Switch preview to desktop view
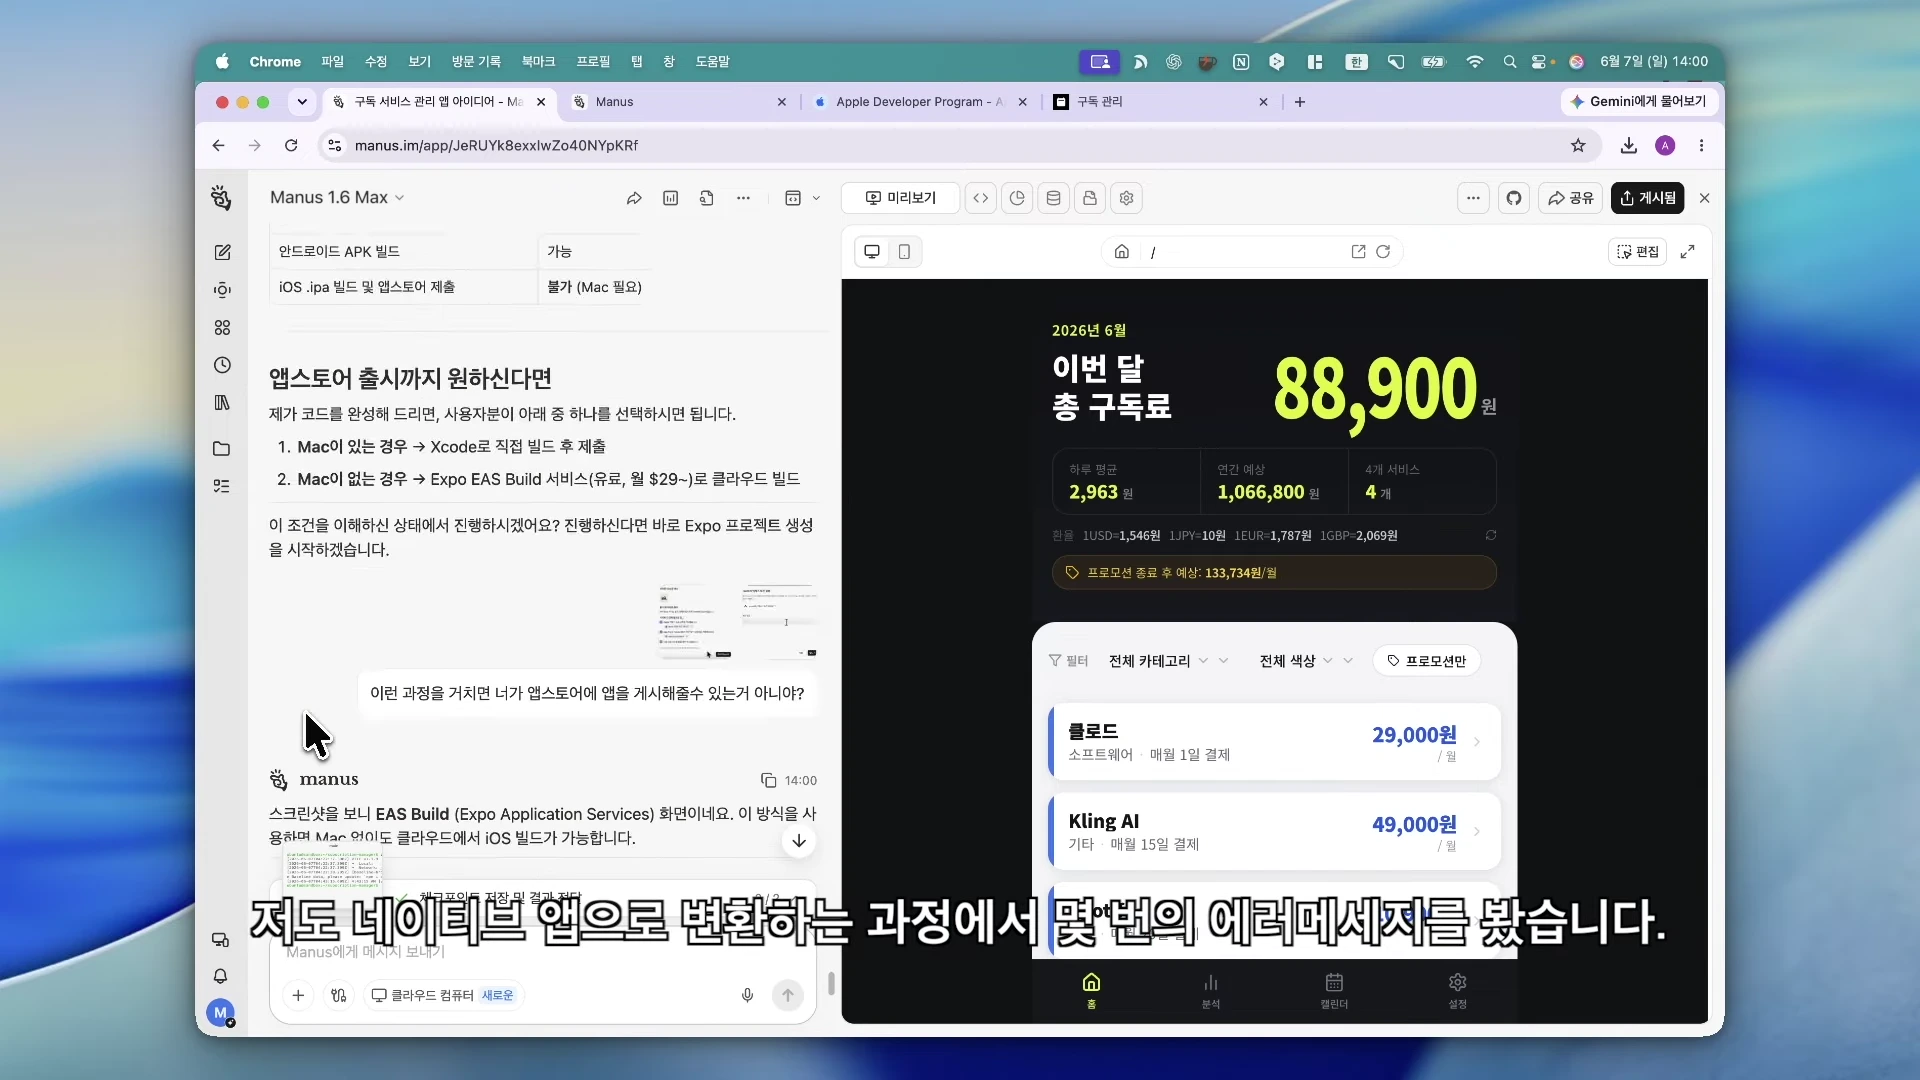 [x=872, y=252]
